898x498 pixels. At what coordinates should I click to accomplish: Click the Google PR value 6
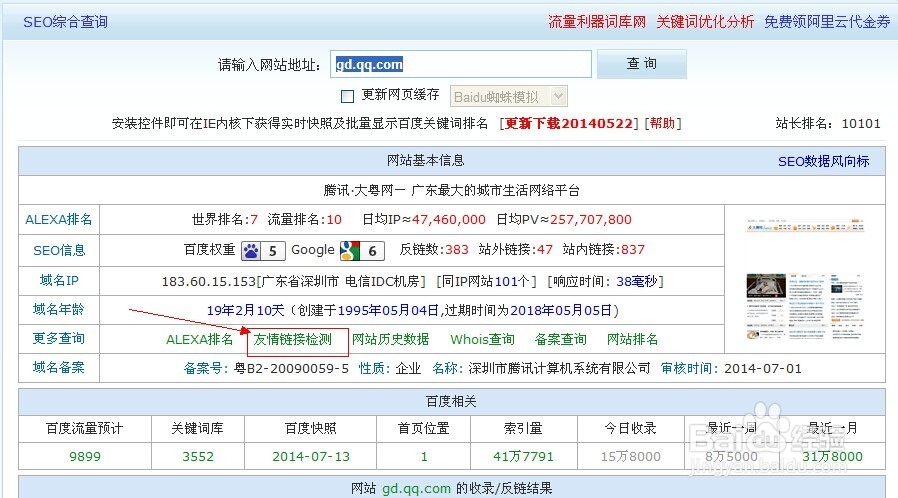(x=372, y=251)
